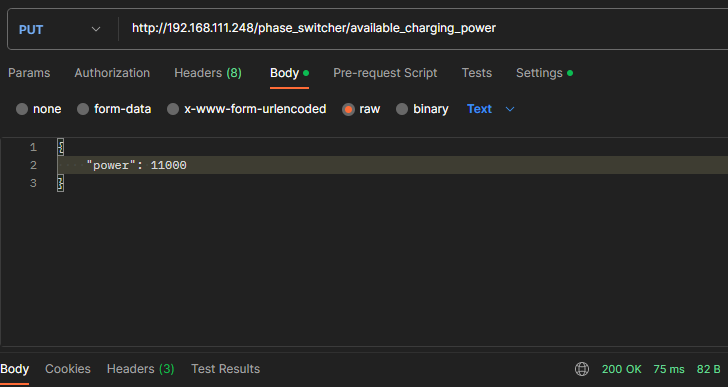Open the Settings tab

click(x=544, y=73)
